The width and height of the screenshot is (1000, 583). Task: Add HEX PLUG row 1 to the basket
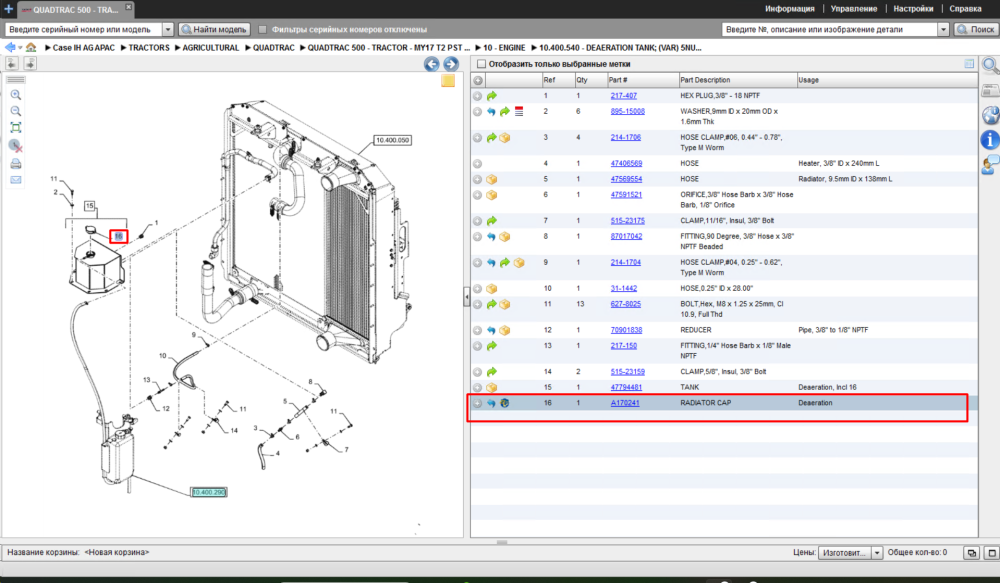[x=478, y=96]
